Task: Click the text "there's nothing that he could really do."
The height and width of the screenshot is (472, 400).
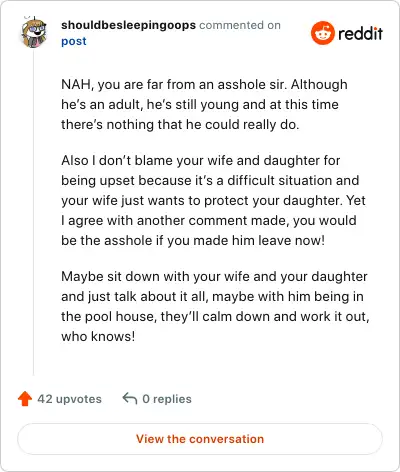Action: 180,124
